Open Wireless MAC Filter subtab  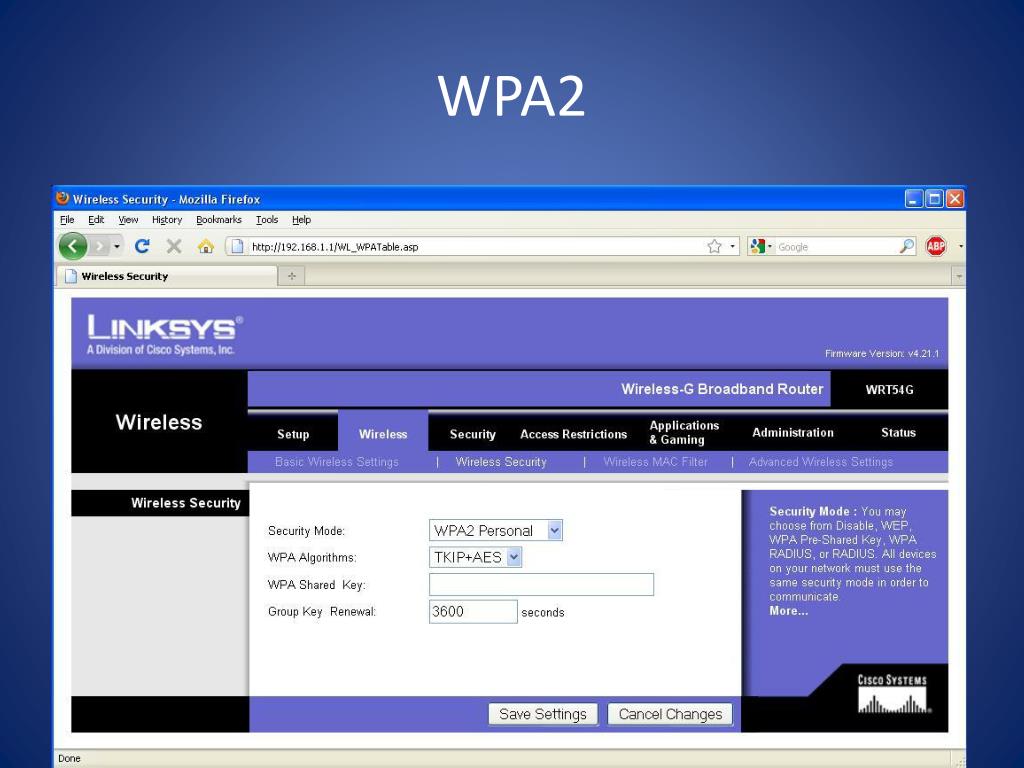pos(656,462)
